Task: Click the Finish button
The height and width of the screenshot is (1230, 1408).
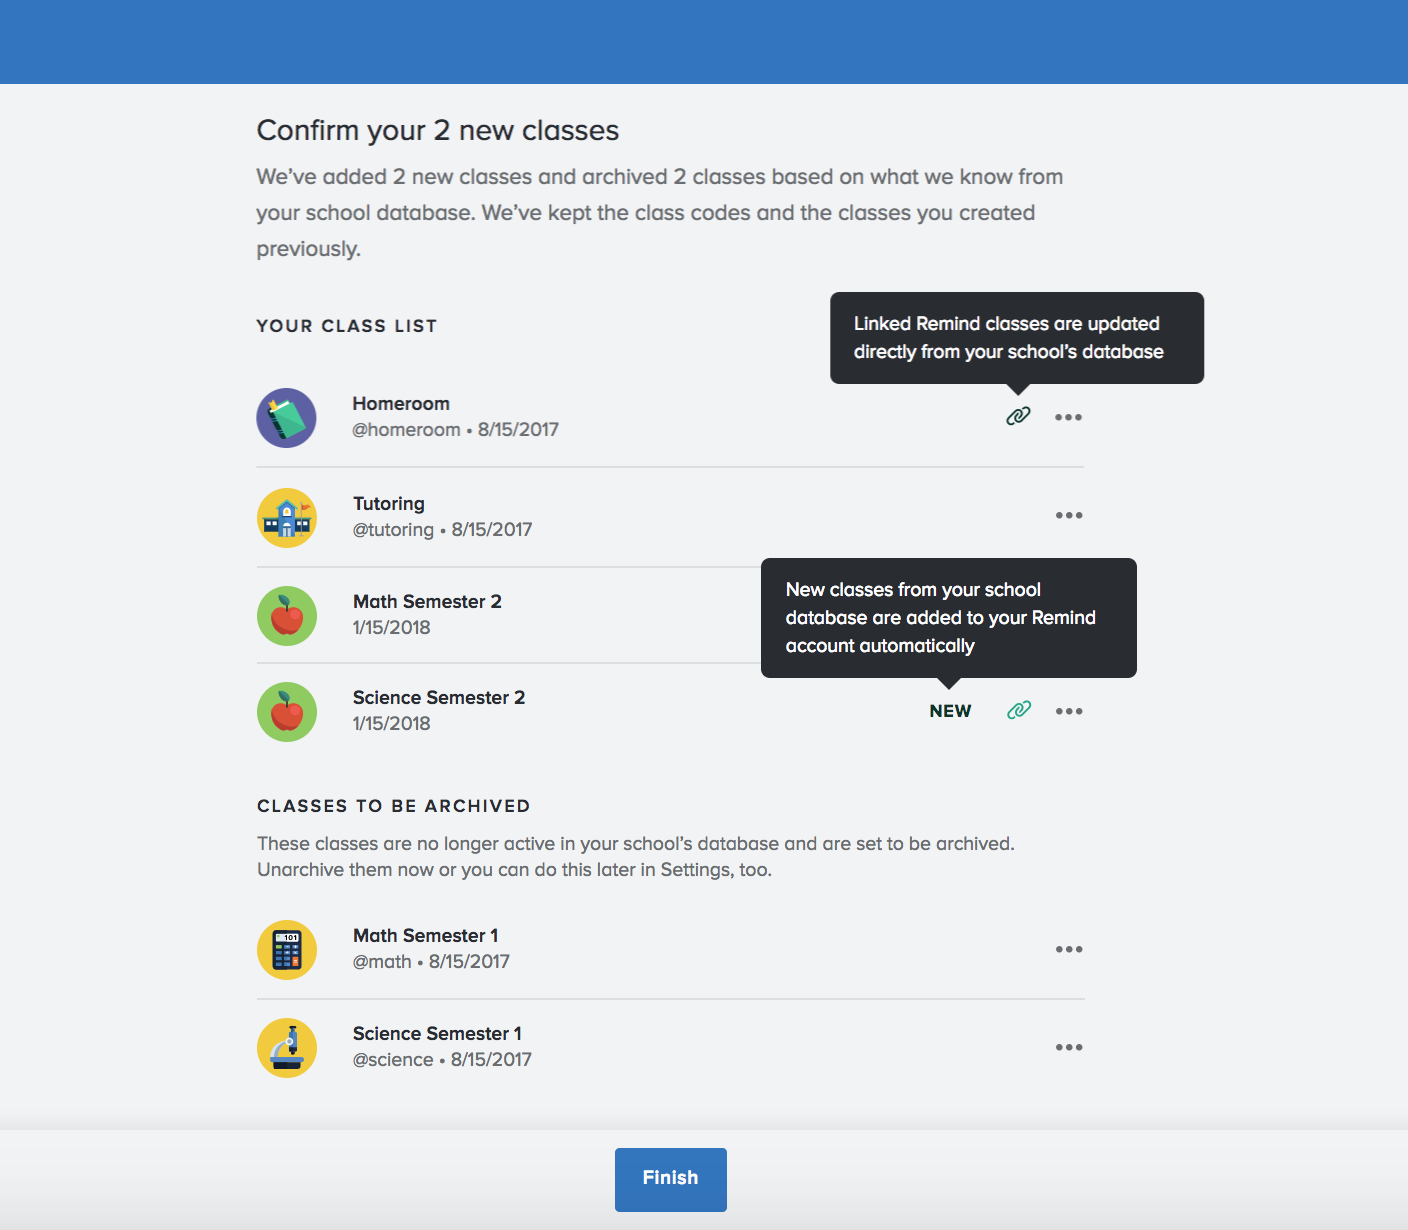Action: pos(671,1180)
